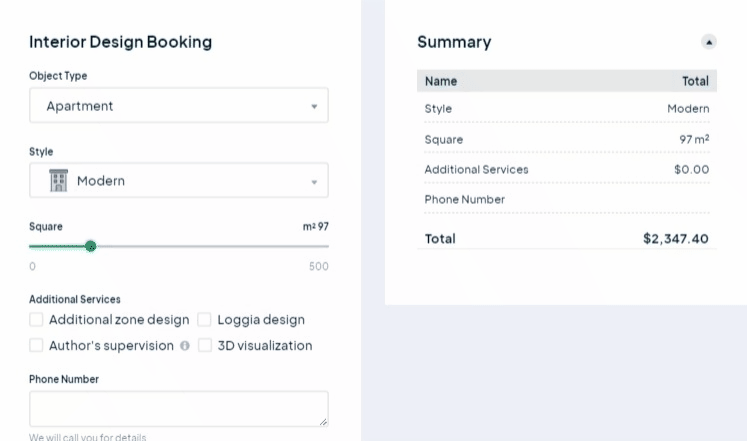The height and width of the screenshot is (441, 747).
Task: Click the green Square slider handle
Action: click(x=91, y=246)
